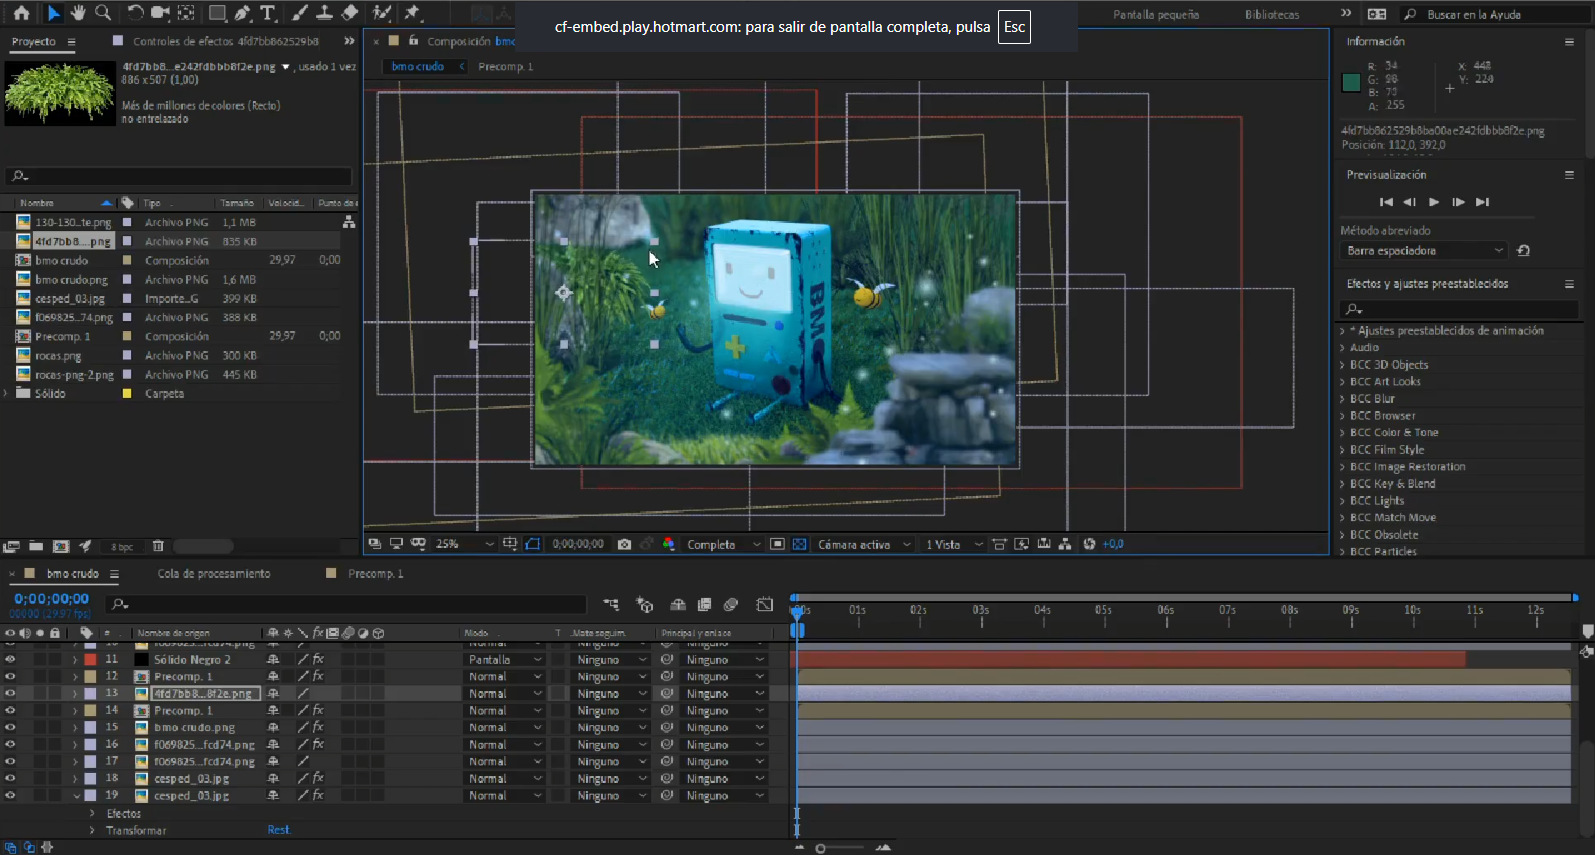Select the Camera tool
This screenshot has width=1595, height=855.
[160, 13]
